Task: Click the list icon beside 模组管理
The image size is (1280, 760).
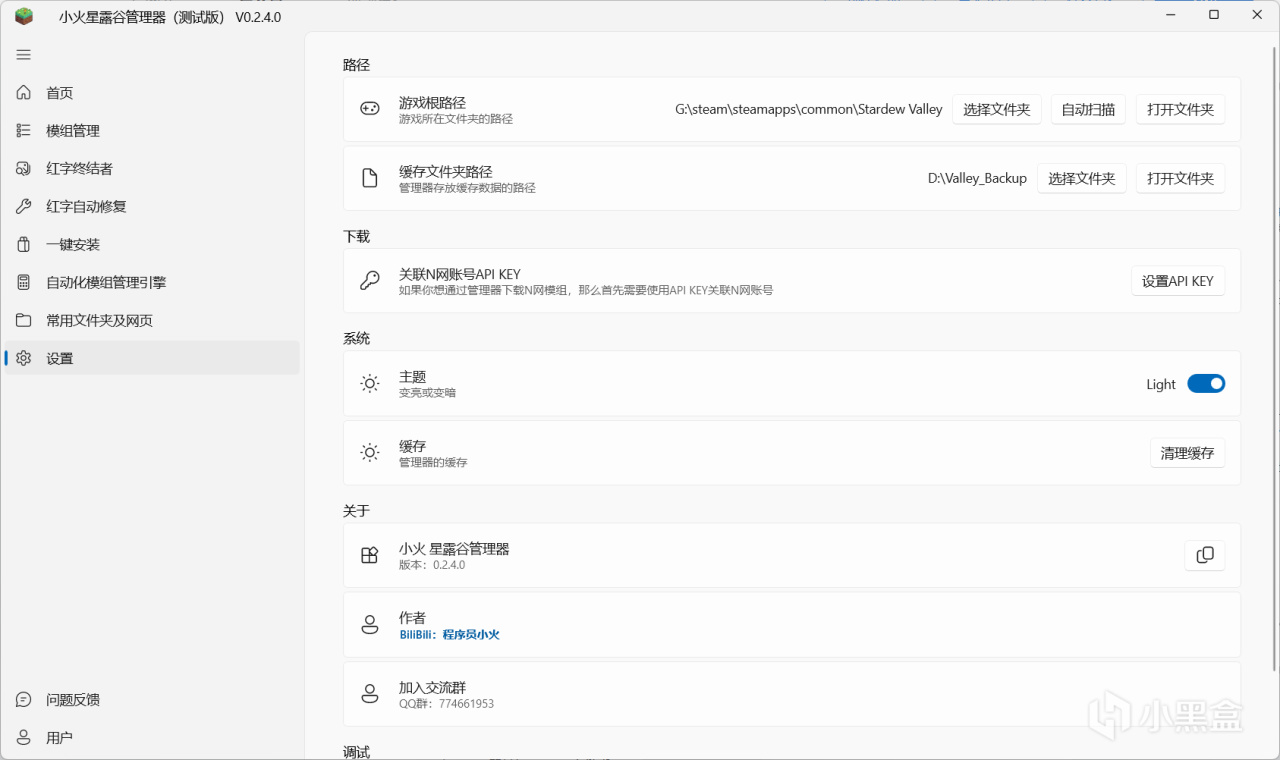Action: 24,131
